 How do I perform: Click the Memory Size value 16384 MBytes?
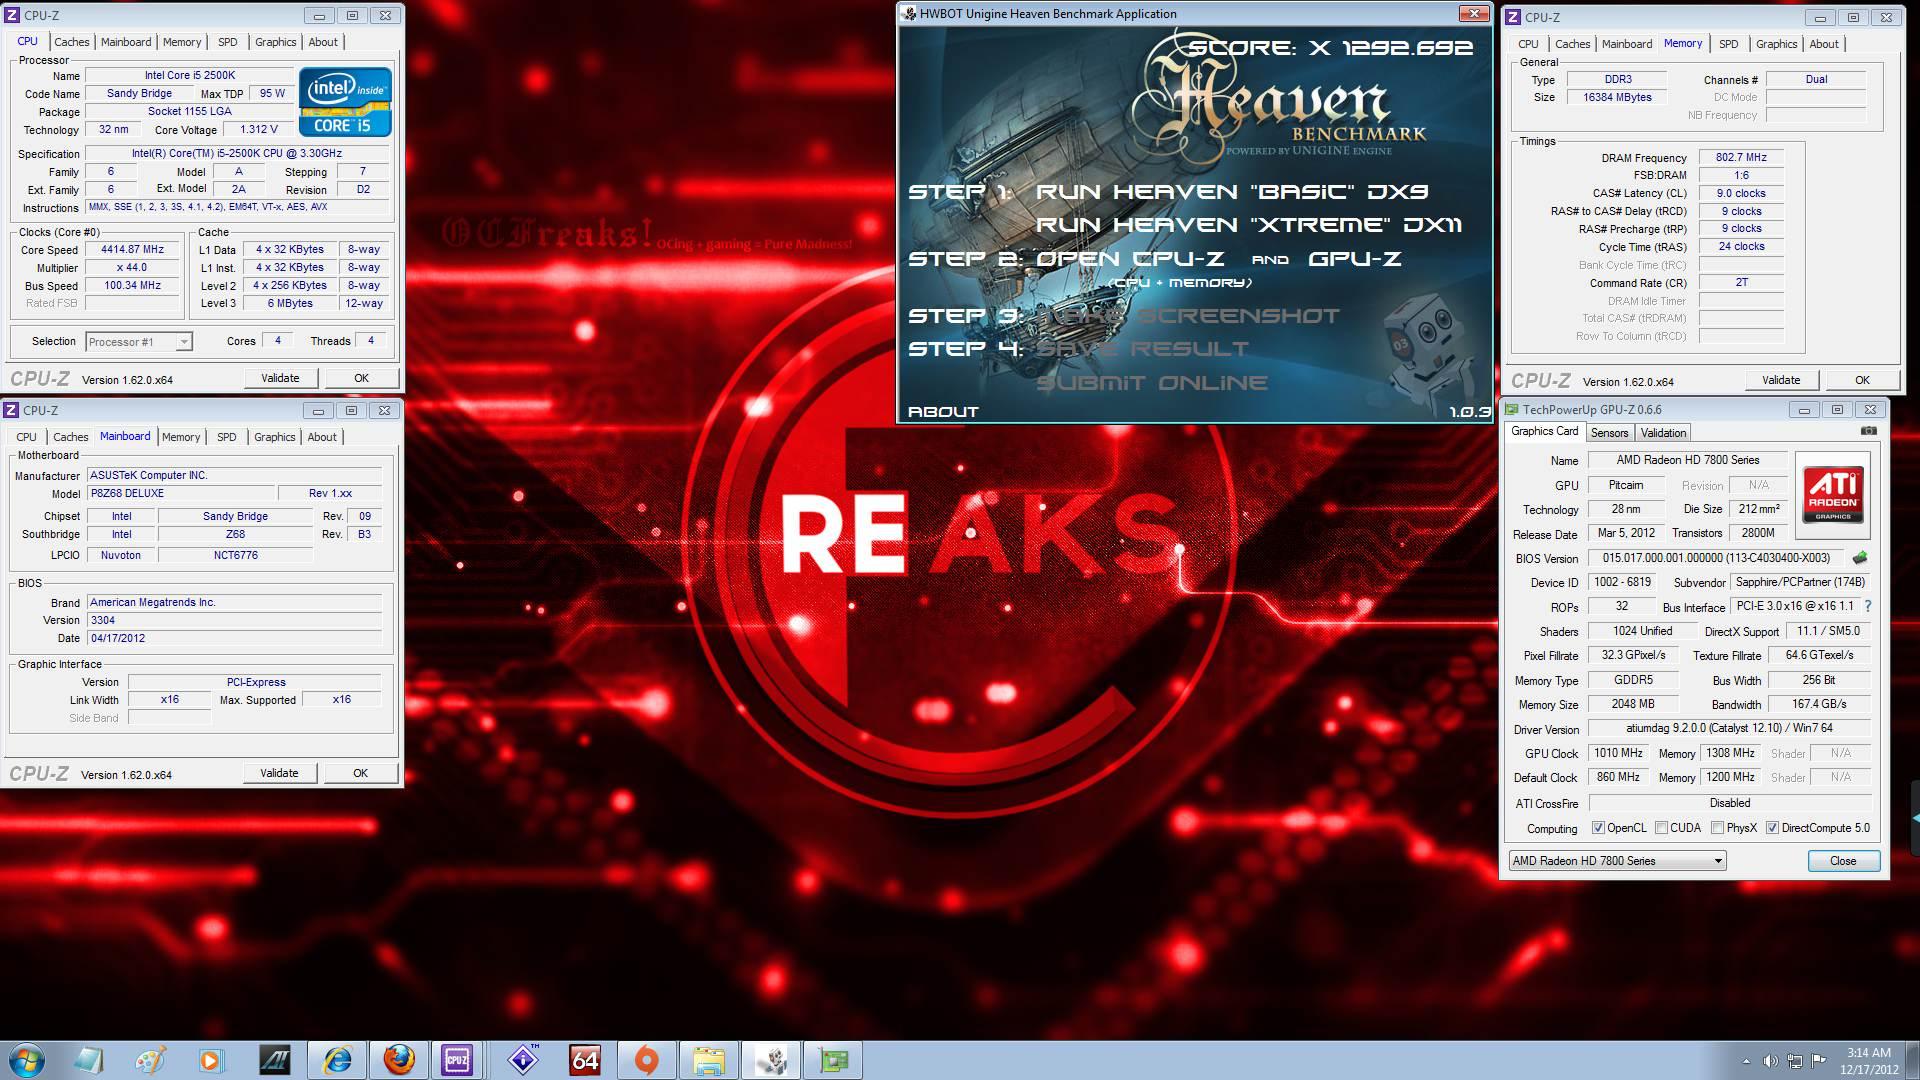[1617, 98]
